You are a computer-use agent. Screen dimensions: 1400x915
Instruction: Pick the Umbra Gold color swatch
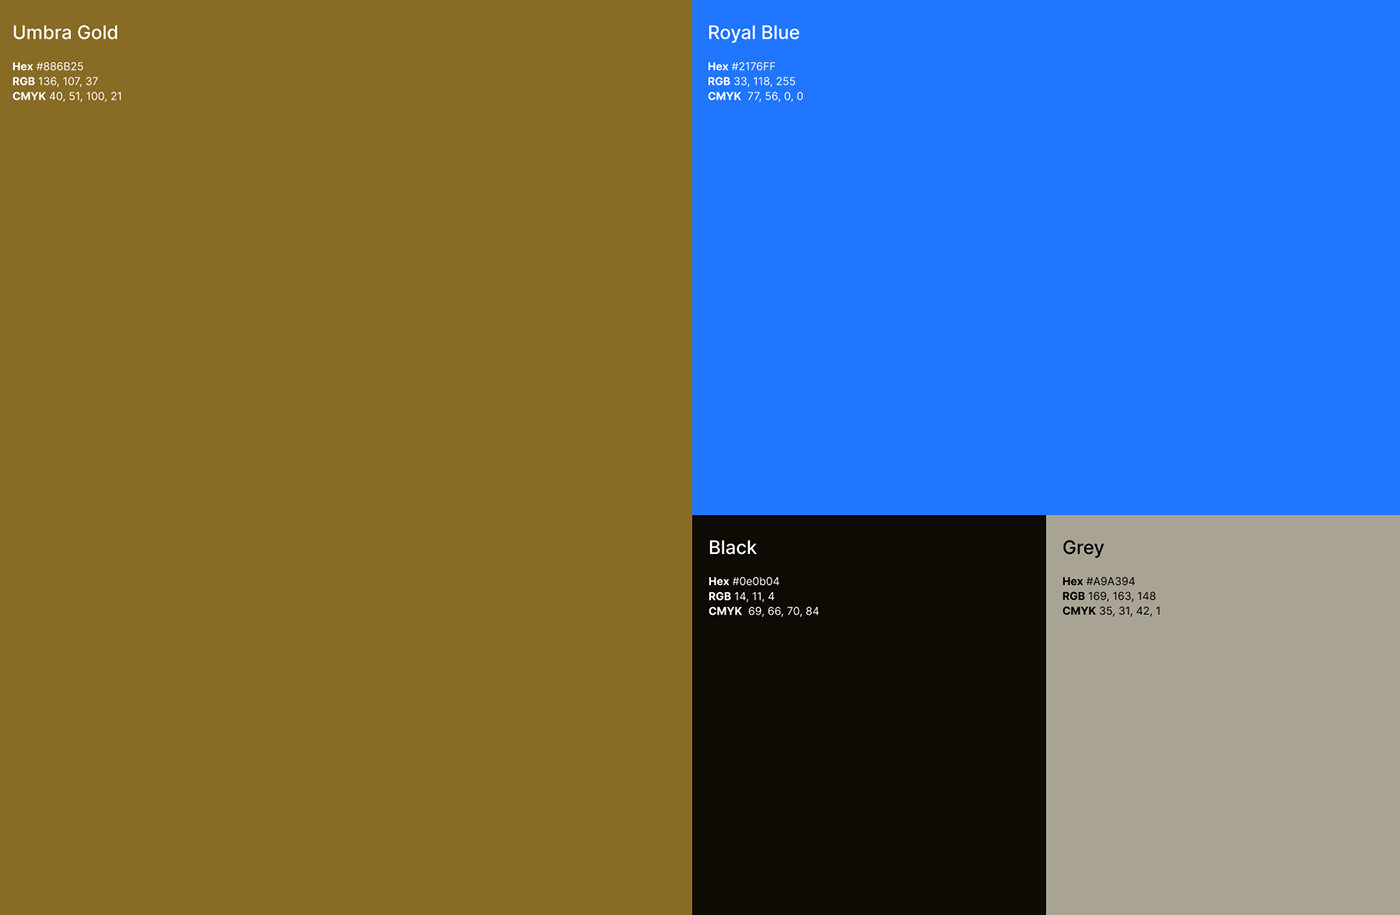pos(346,457)
